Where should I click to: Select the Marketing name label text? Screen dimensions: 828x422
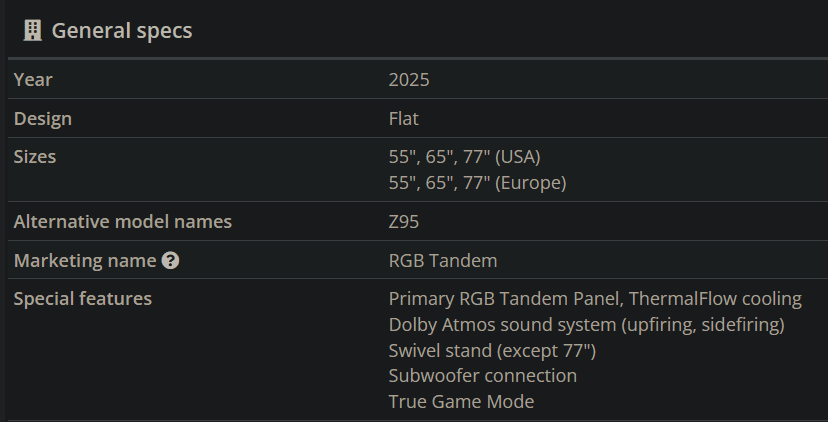[85, 261]
